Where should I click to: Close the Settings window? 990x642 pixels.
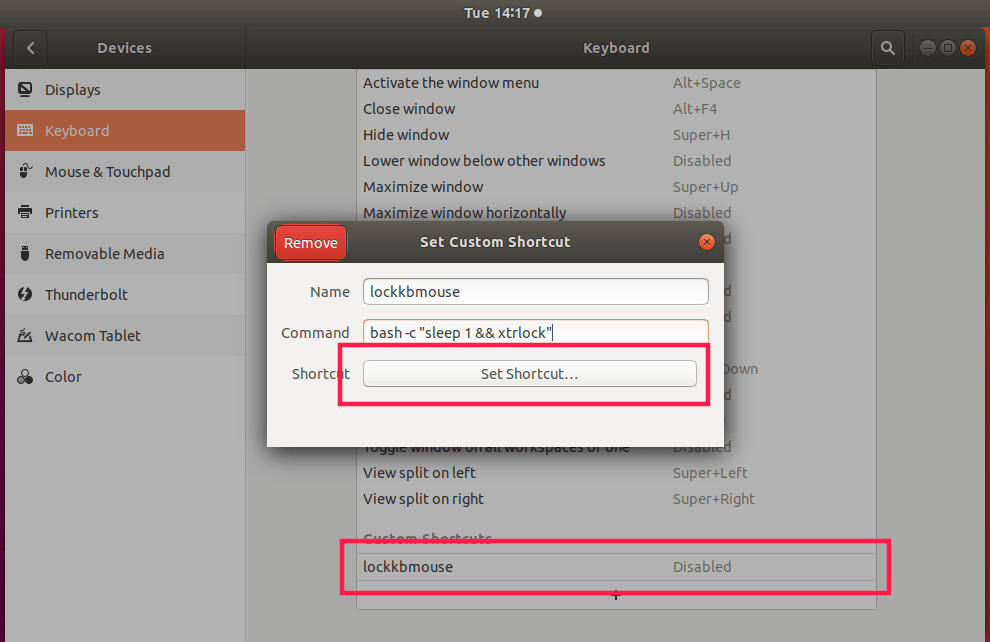[968, 48]
